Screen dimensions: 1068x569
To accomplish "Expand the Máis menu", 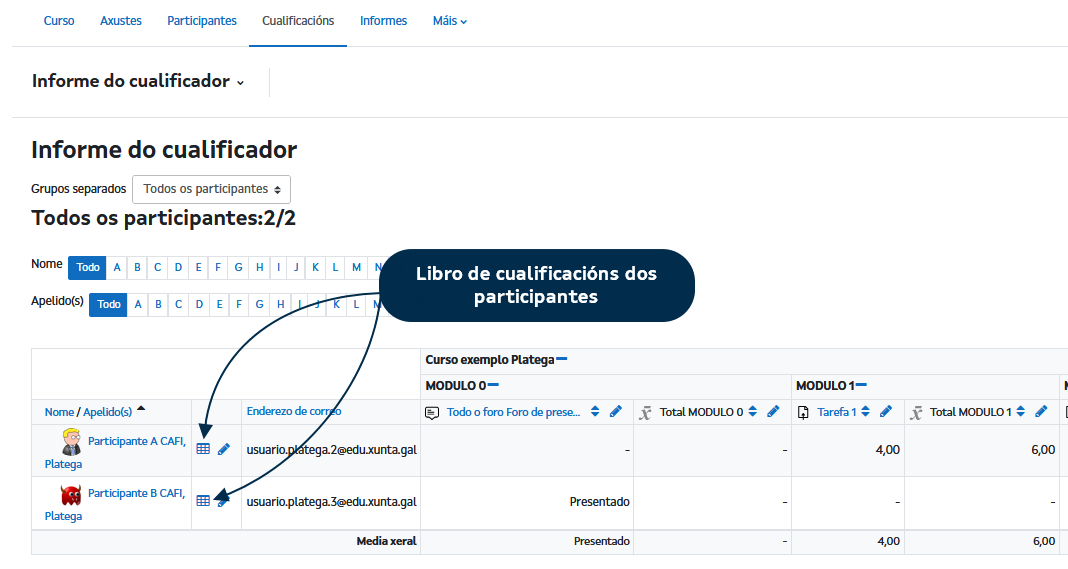I will [450, 21].
